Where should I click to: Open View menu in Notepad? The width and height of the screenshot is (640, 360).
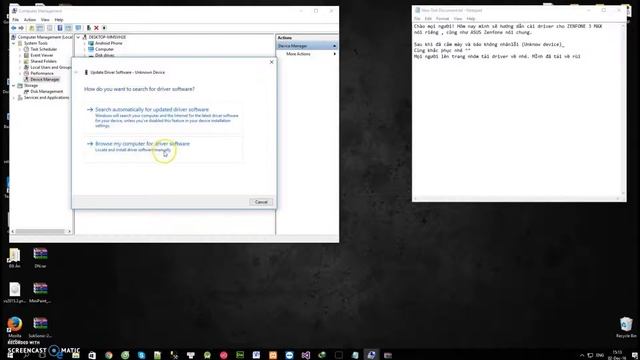point(458,19)
